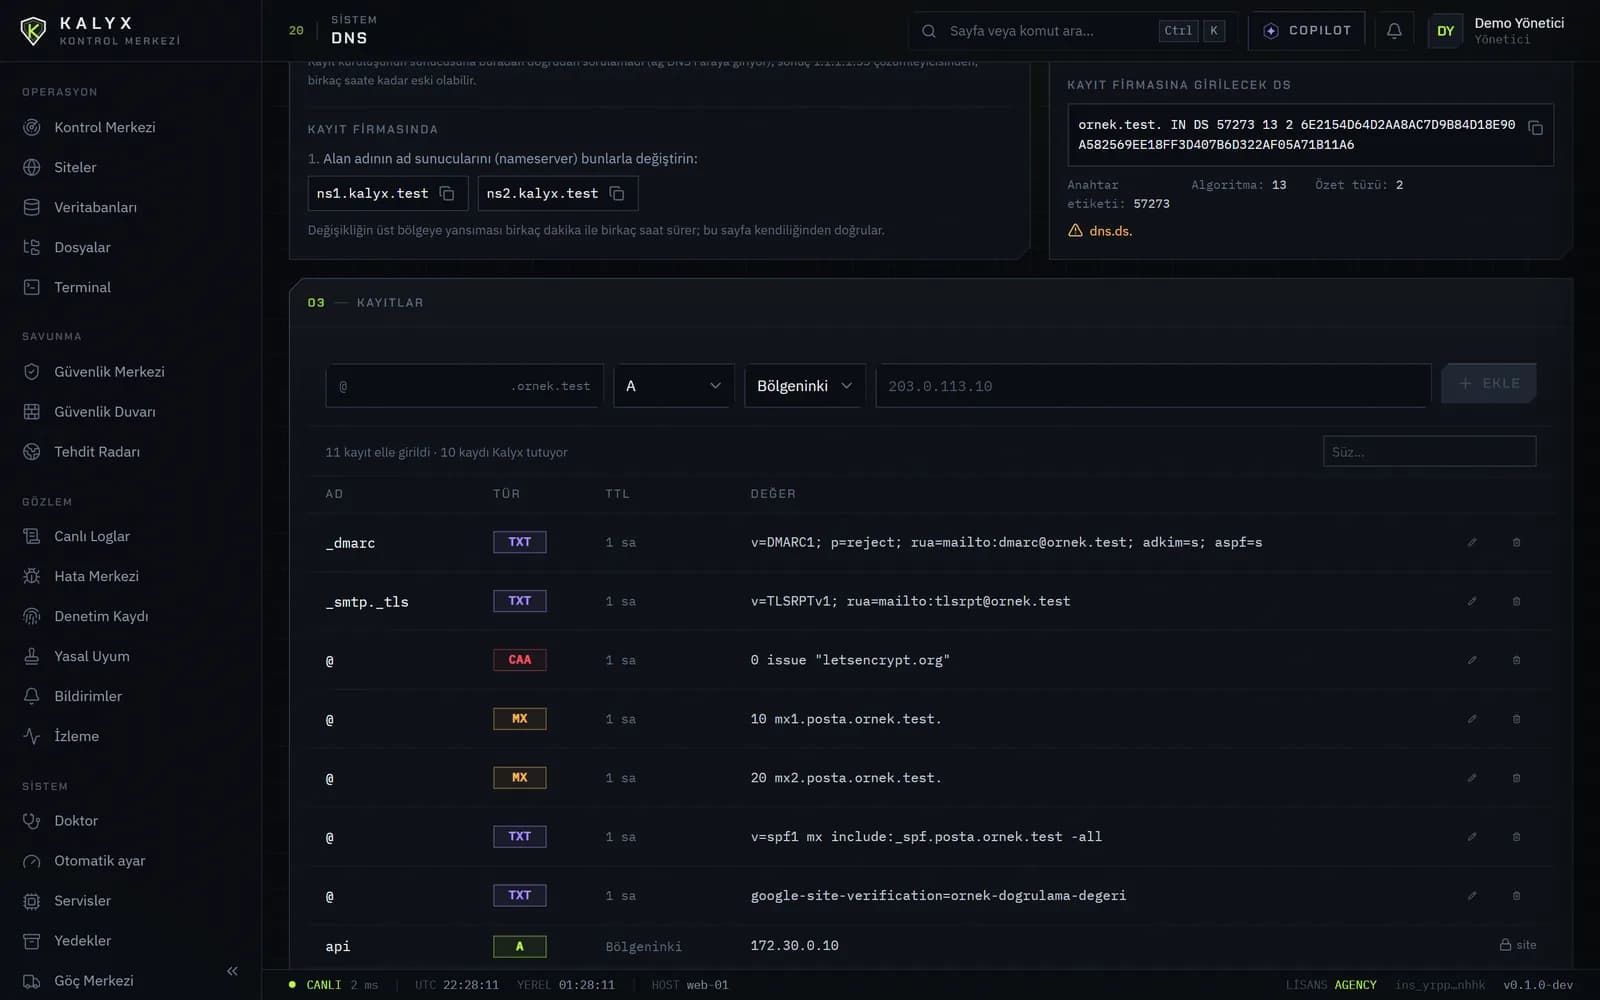Collapse the sidebar with chevrons
The width and height of the screenshot is (1600, 1000).
[x=232, y=971]
